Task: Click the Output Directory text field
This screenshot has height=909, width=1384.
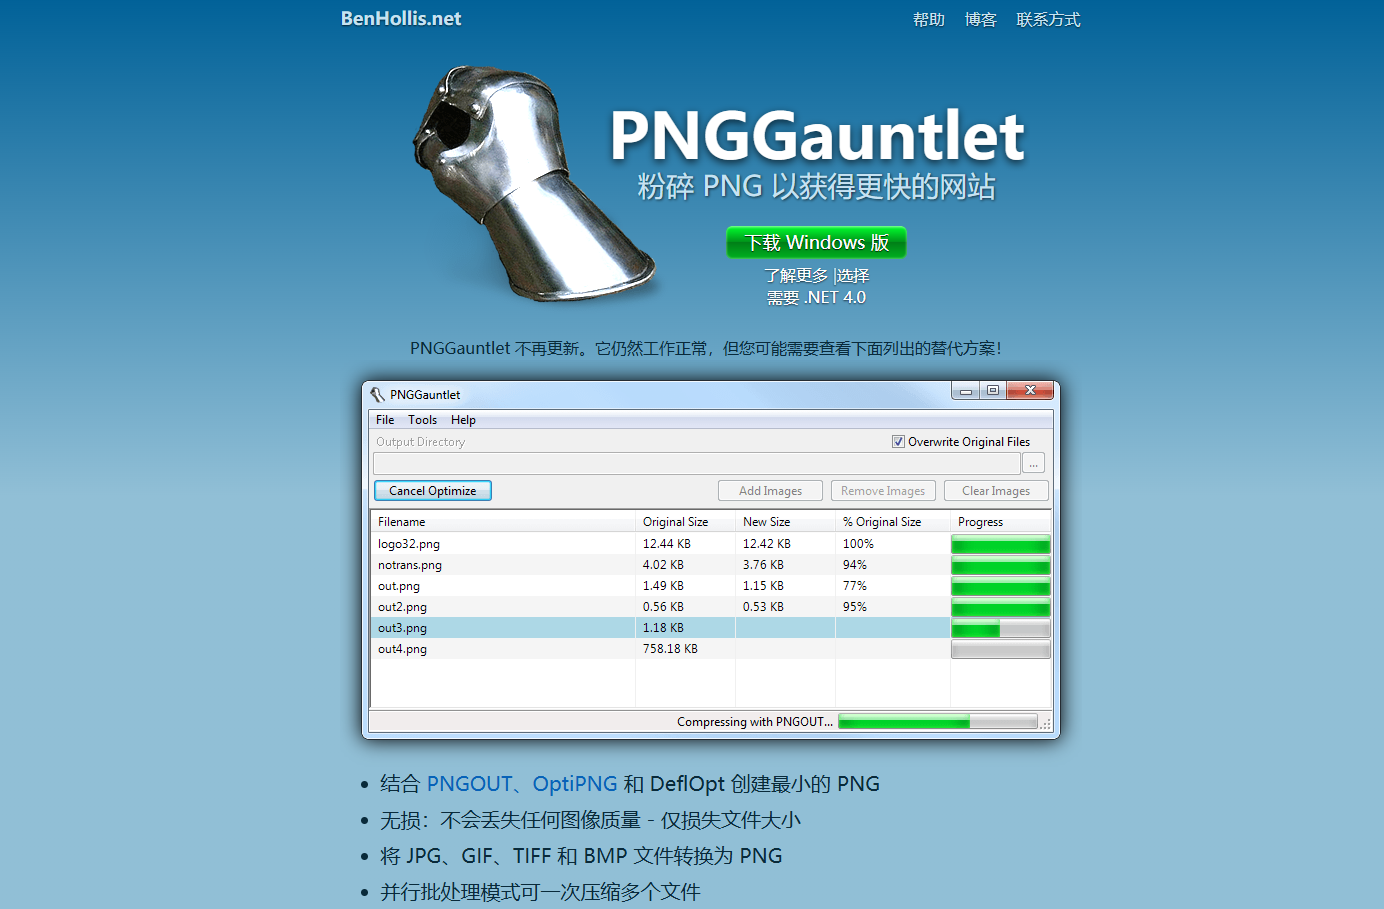Action: (x=696, y=463)
